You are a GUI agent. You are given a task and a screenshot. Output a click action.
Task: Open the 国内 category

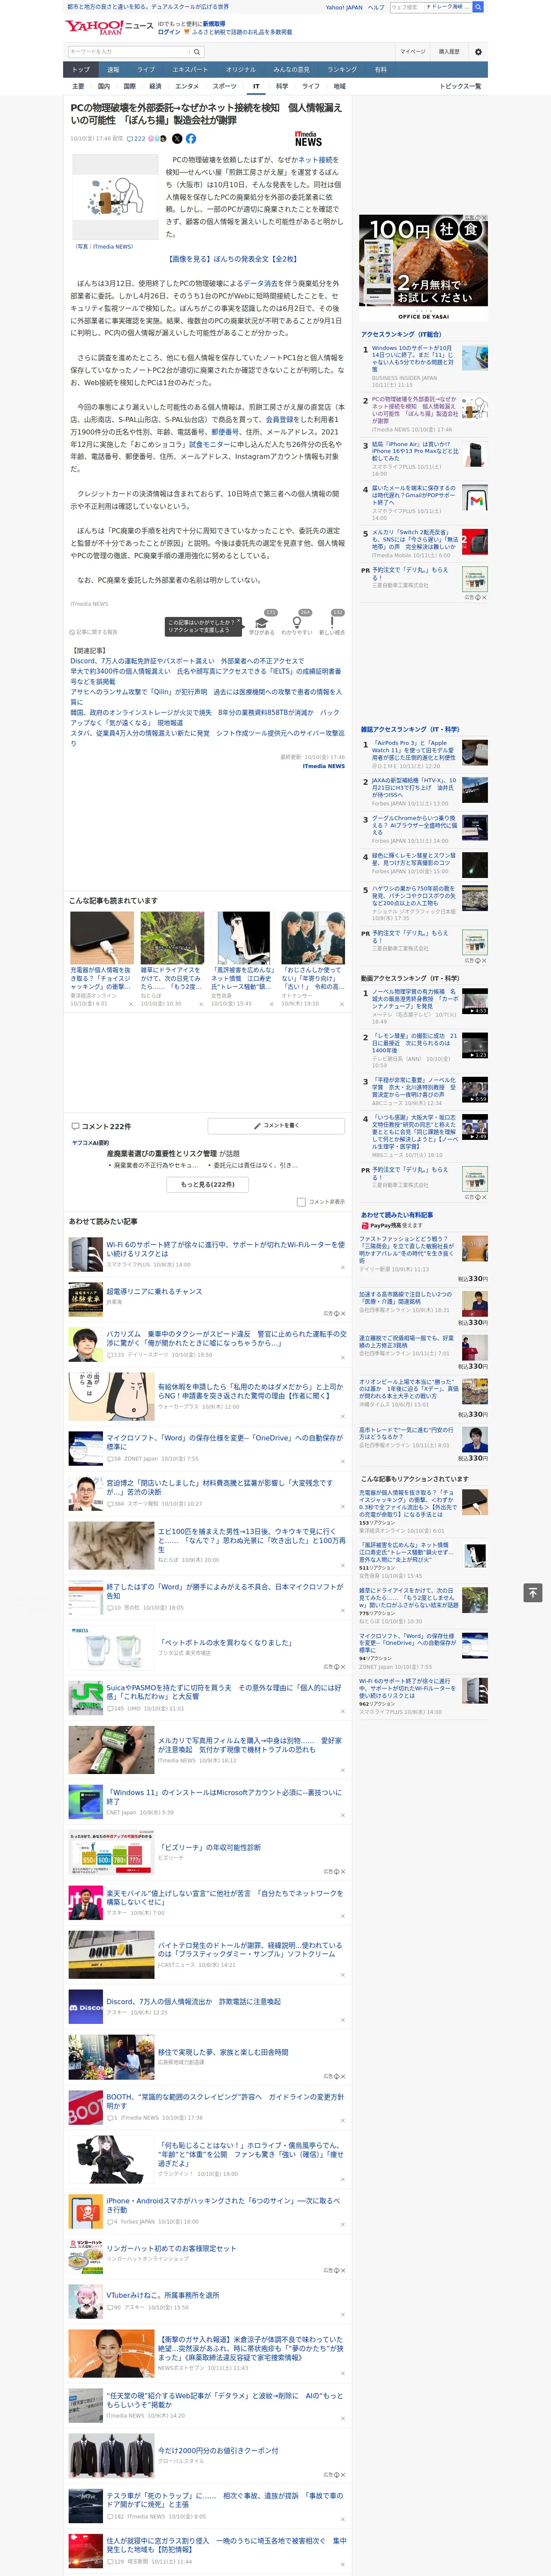tap(103, 86)
